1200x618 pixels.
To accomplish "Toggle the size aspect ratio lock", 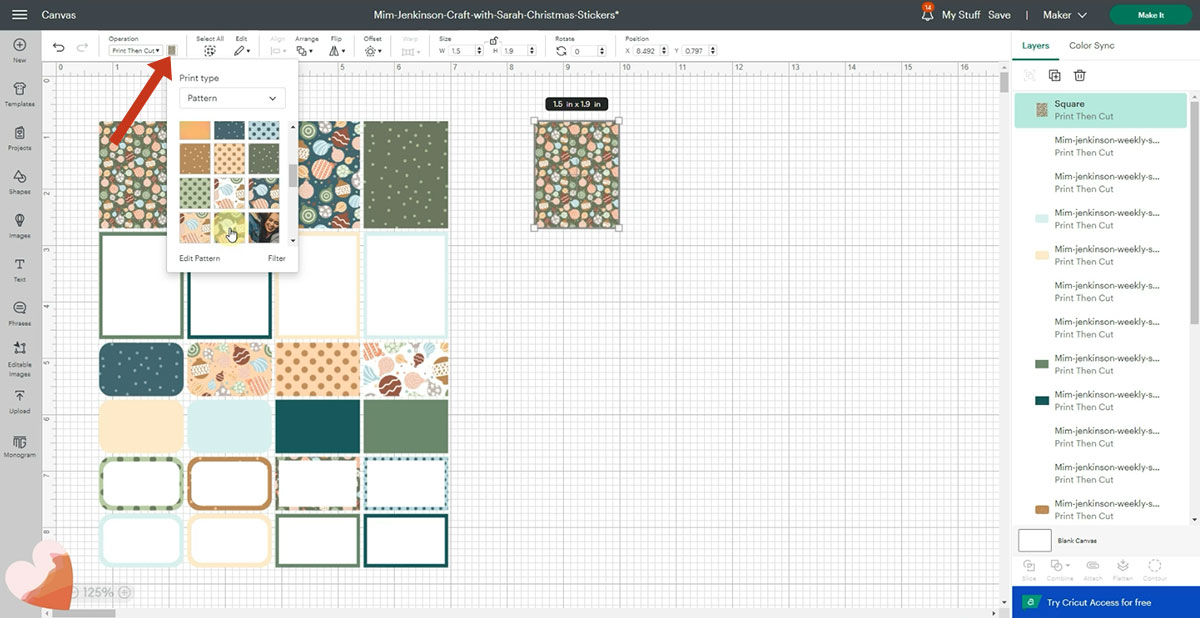I will pyautogui.click(x=494, y=41).
